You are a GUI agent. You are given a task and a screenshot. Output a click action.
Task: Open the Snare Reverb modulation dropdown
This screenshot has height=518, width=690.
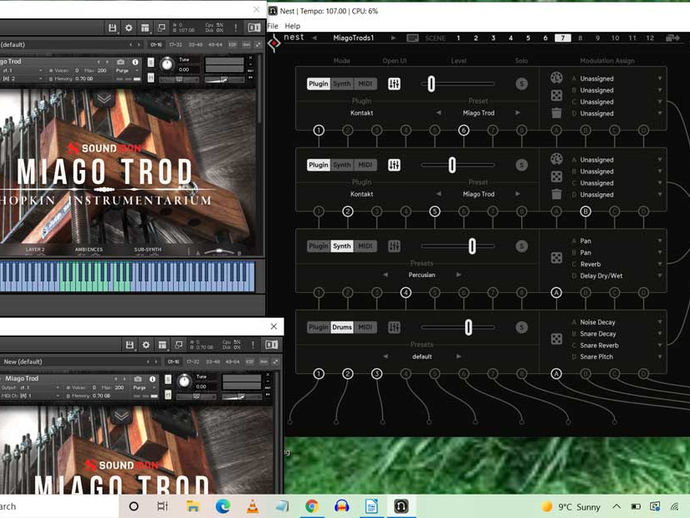[x=617, y=345]
